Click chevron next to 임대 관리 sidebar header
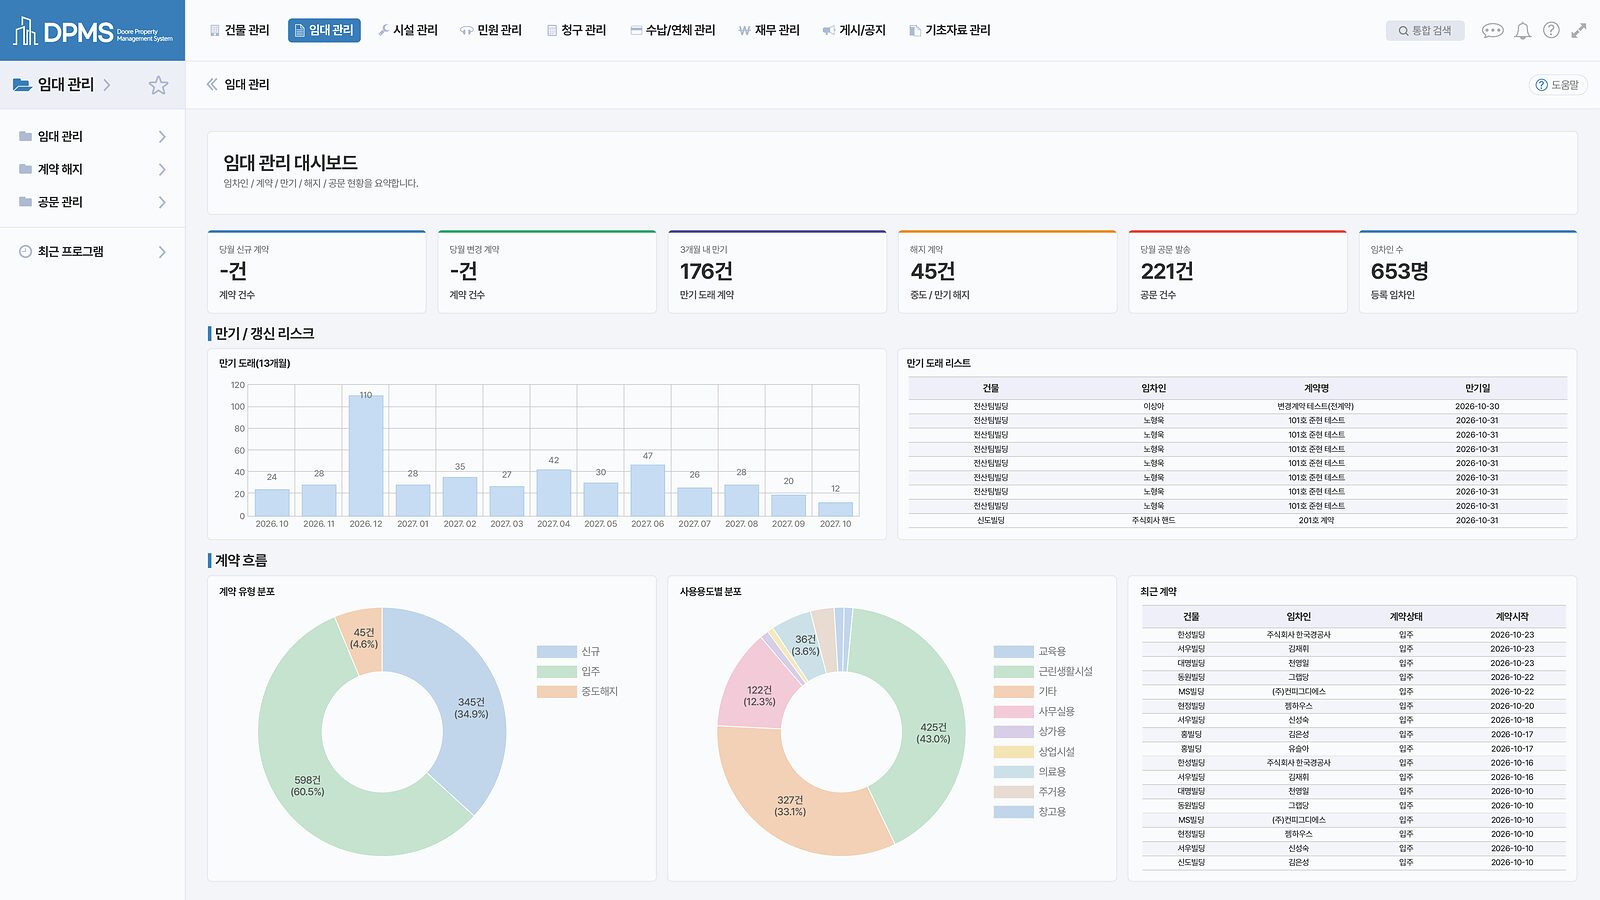The height and width of the screenshot is (900, 1600). [107, 85]
